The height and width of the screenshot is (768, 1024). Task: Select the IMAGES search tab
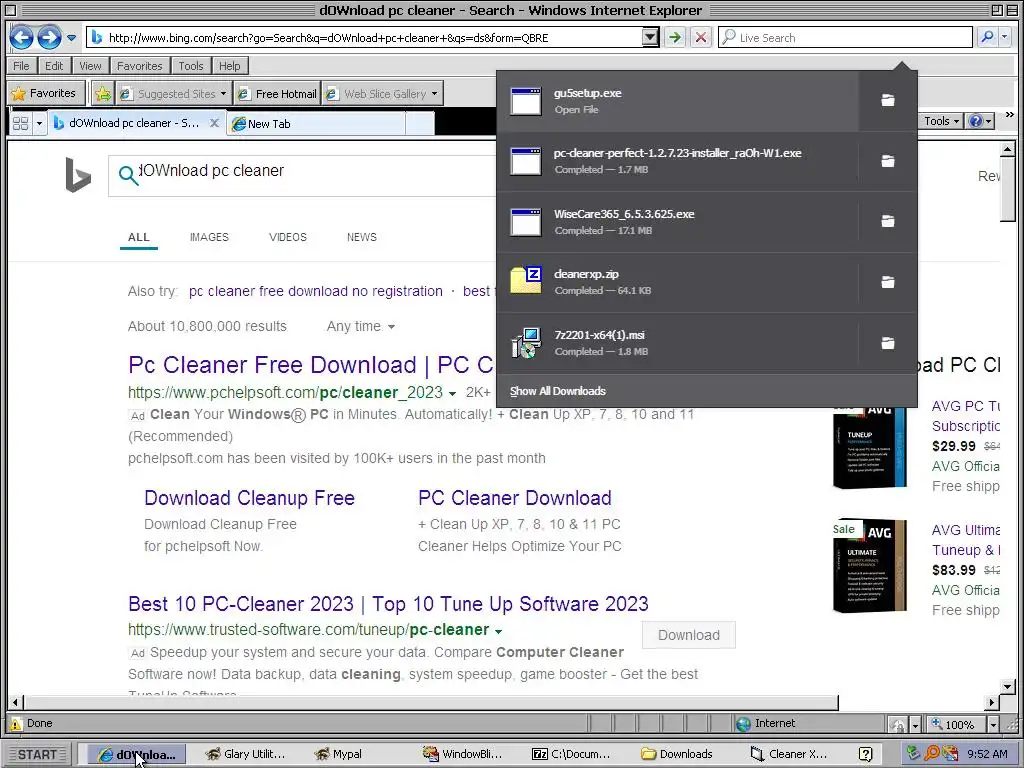coord(209,237)
